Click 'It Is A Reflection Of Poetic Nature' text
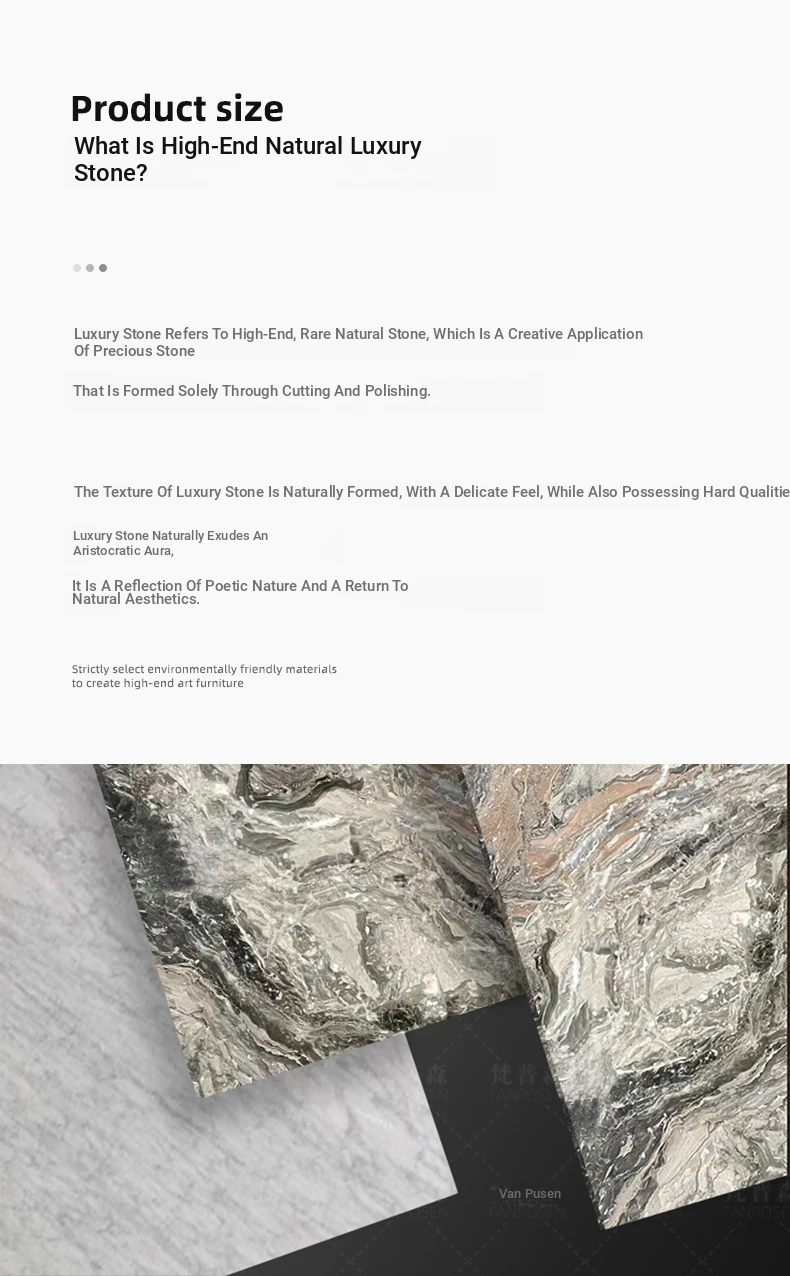 pos(240,592)
